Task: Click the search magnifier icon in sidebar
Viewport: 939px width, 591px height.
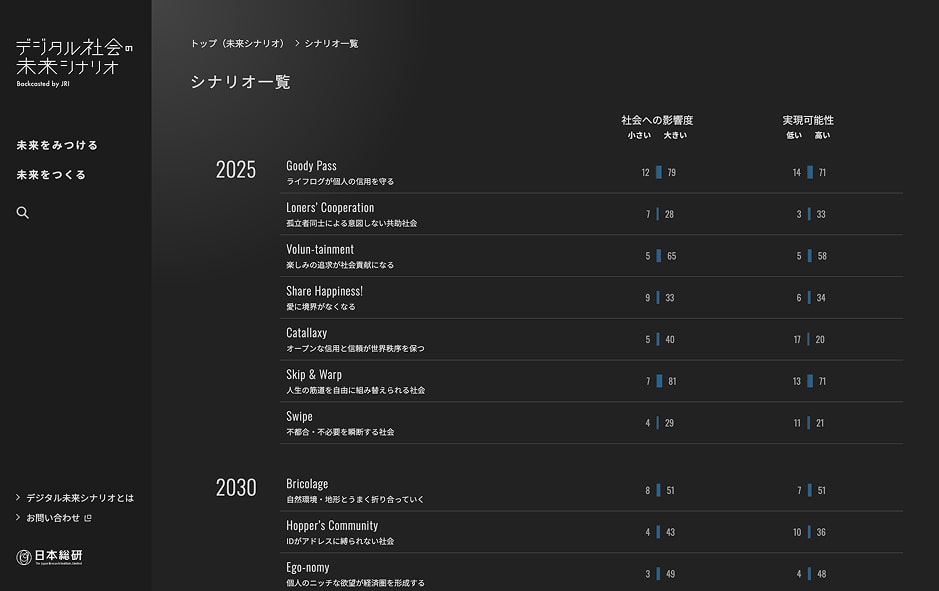Action: pos(23,213)
